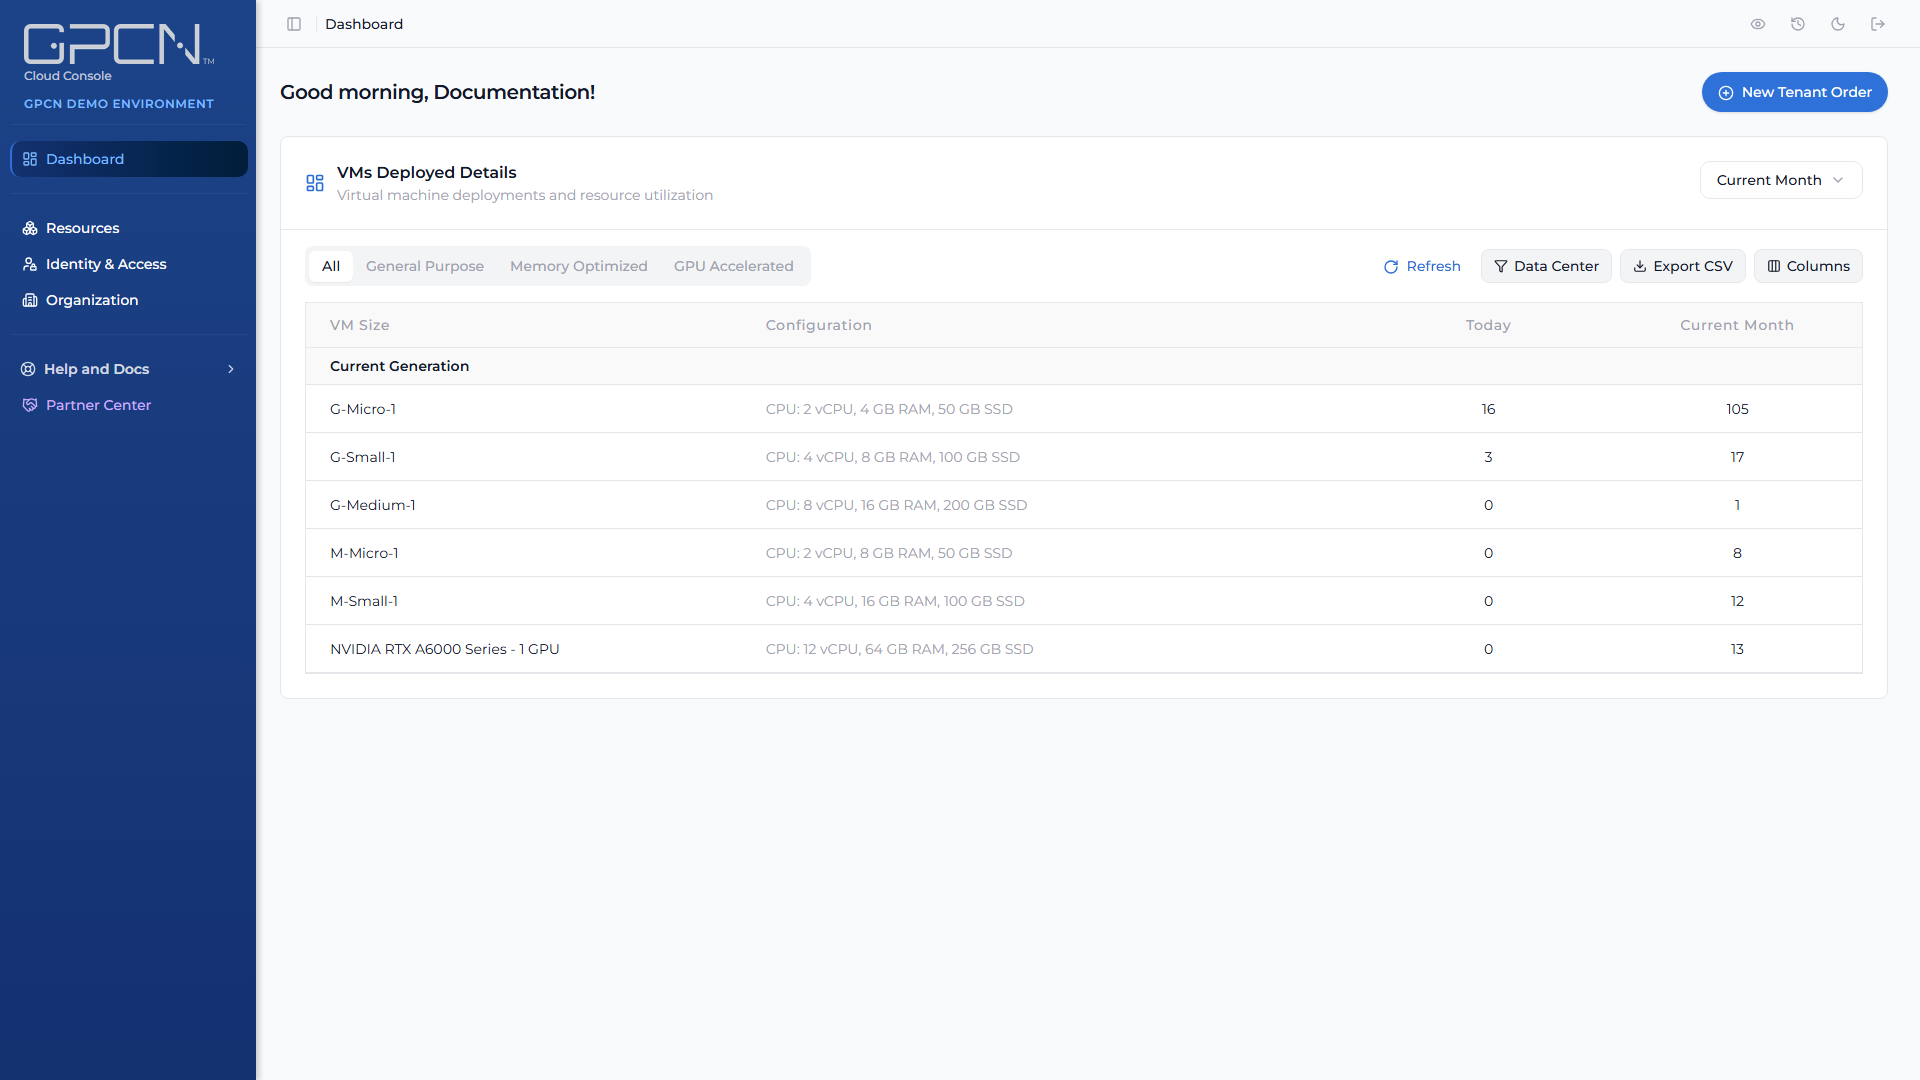Viewport: 1920px width, 1080px height.
Task: Open the history clock icon
Action: [1798, 24]
